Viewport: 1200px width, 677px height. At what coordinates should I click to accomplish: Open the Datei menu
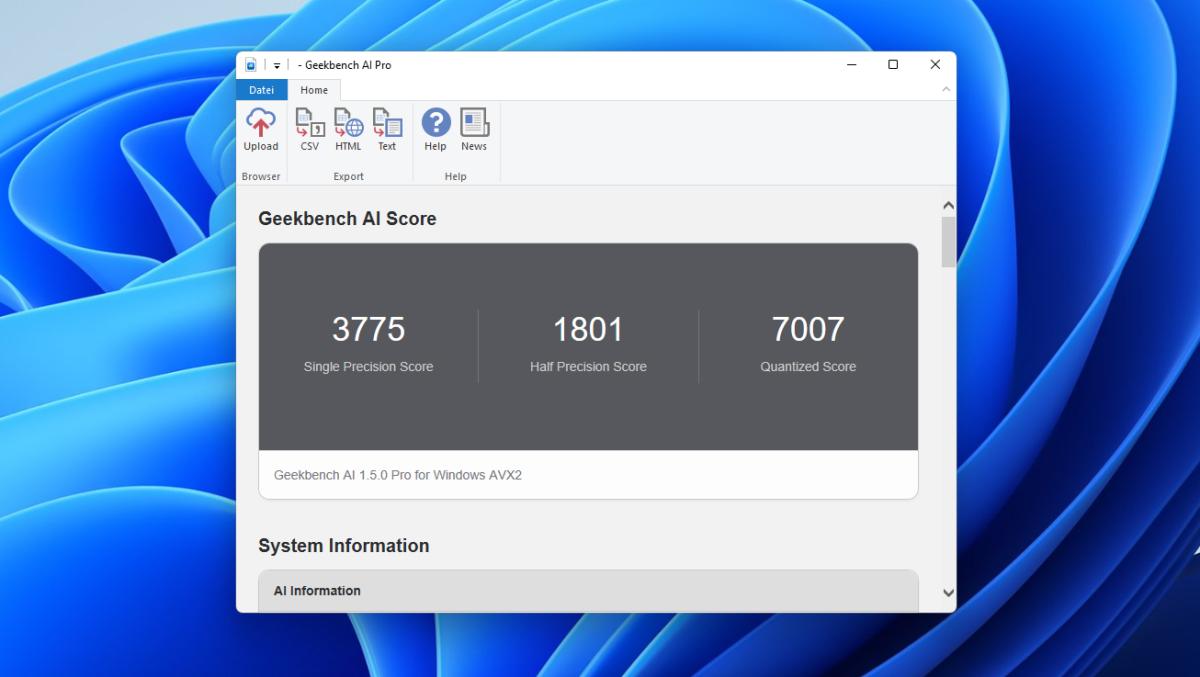pyautogui.click(x=261, y=89)
